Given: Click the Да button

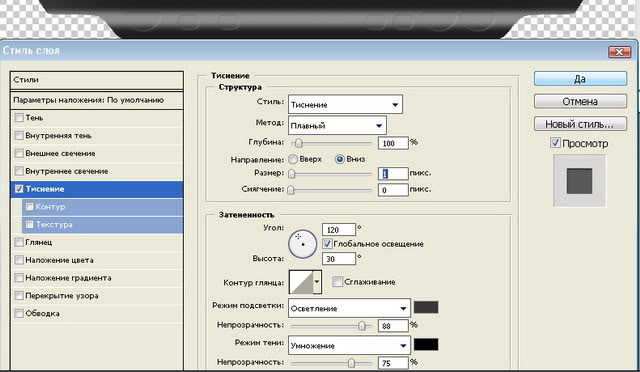Looking at the screenshot, I should pyautogui.click(x=580, y=79).
